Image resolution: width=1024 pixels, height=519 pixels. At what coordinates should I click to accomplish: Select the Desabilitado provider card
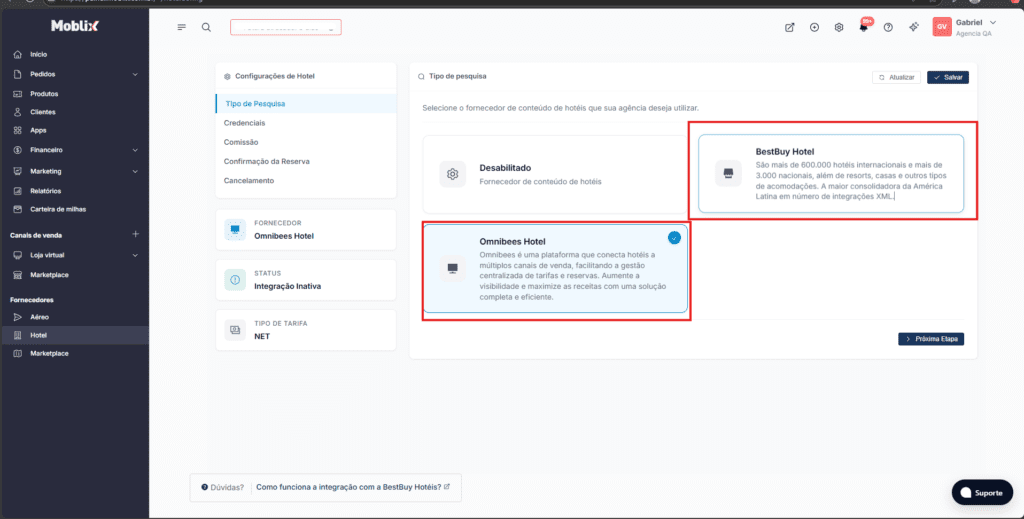[555, 174]
